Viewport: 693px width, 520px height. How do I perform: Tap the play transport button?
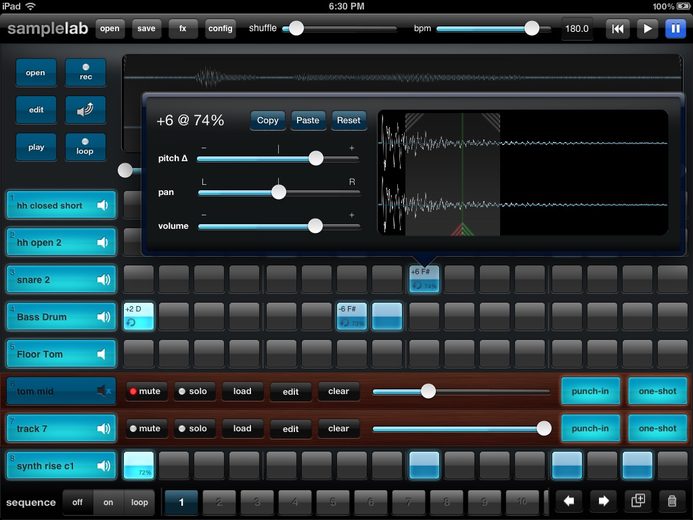[x=647, y=29]
